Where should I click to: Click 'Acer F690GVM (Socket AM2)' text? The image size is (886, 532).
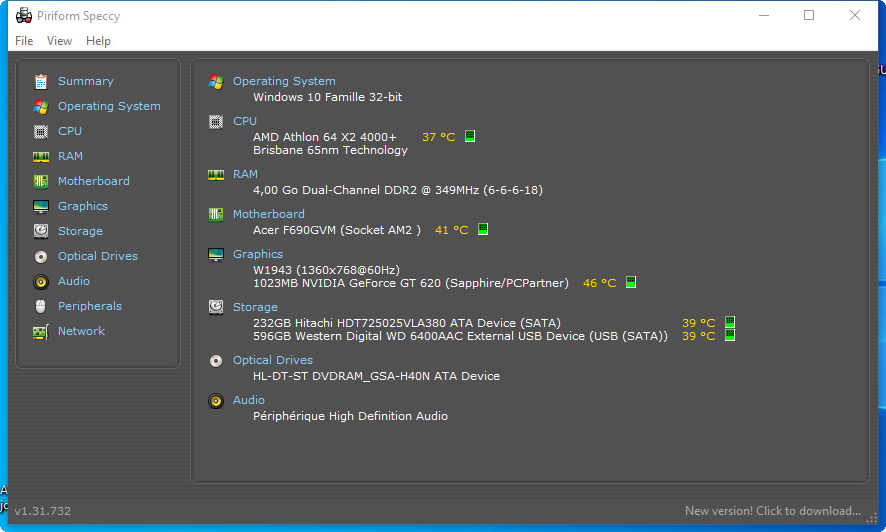click(x=337, y=230)
